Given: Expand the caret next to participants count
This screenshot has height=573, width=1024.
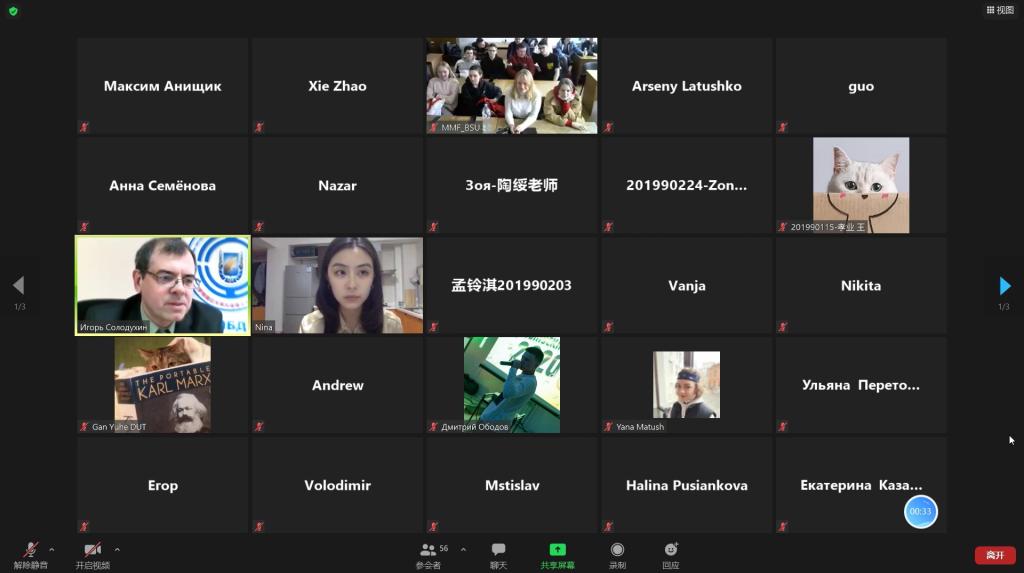Looking at the screenshot, I should click(459, 549).
